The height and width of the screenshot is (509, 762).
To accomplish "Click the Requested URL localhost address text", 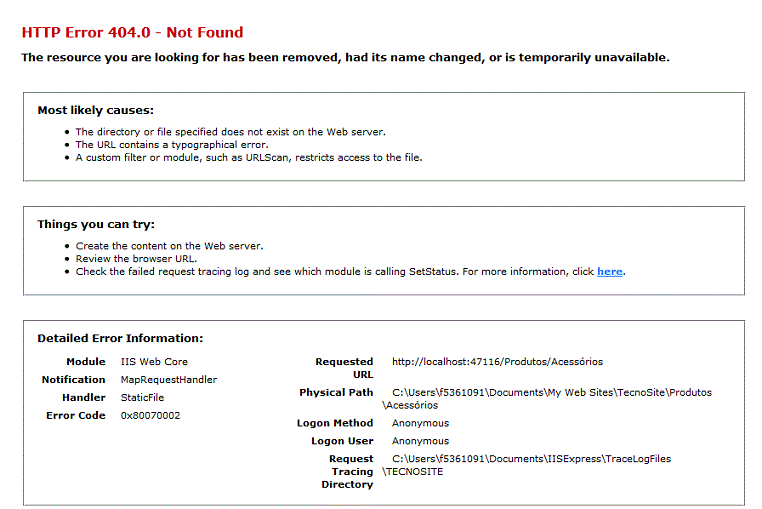I will point(497,362).
